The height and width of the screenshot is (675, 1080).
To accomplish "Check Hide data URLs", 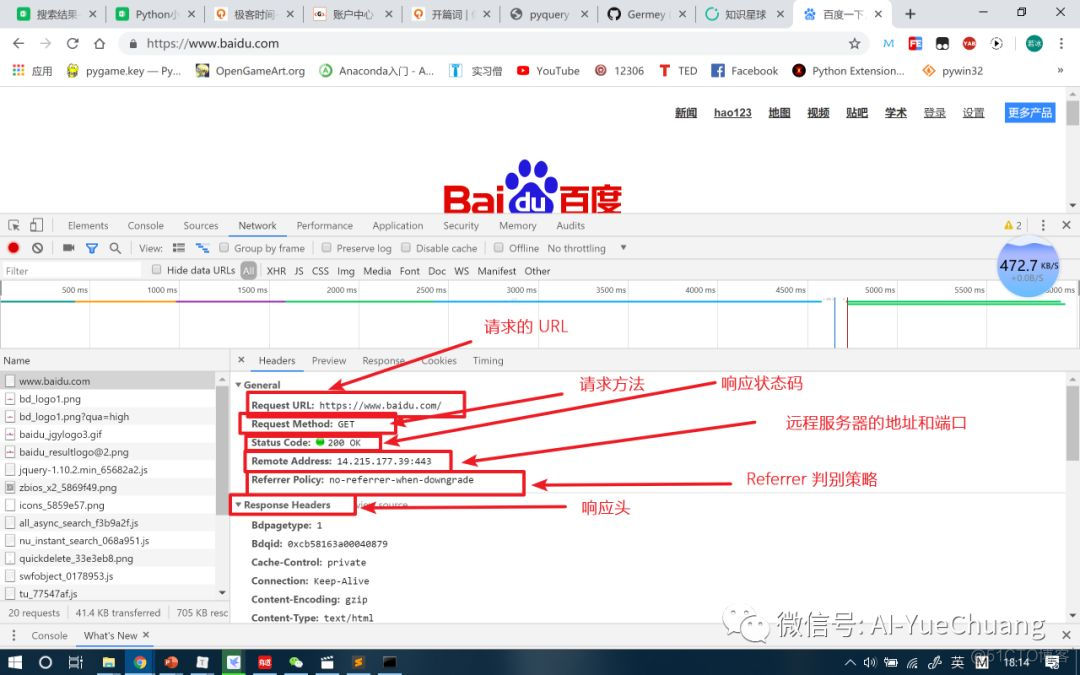I will point(156,270).
